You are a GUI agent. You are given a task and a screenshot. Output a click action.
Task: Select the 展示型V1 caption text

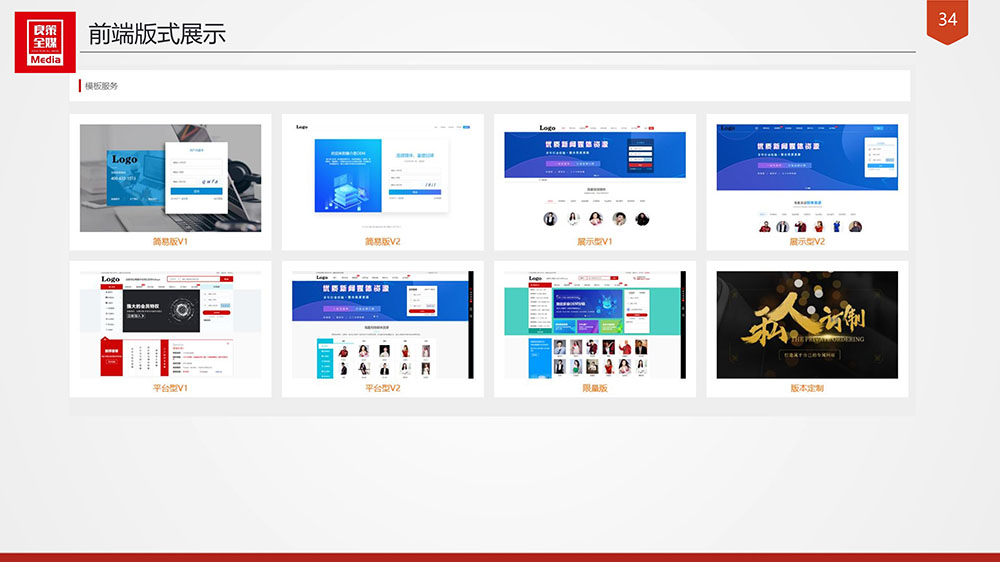(x=595, y=242)
